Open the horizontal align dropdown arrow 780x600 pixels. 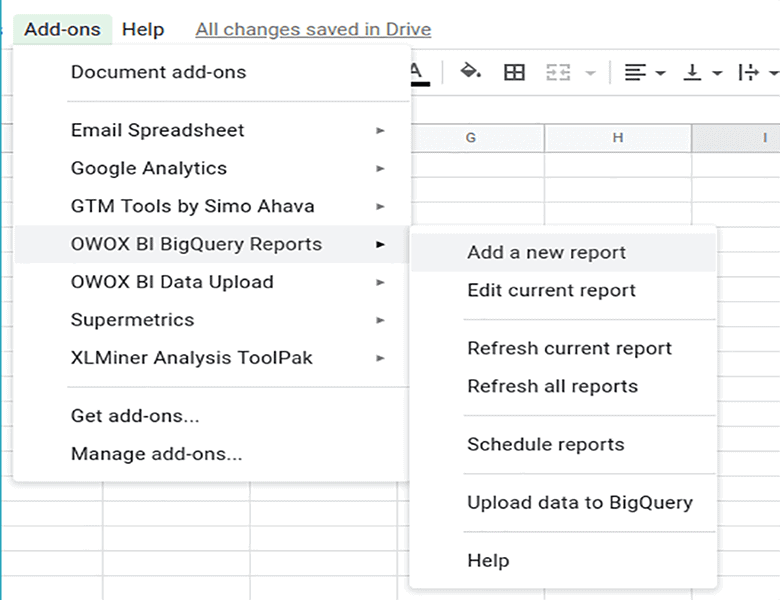point(661,73)
